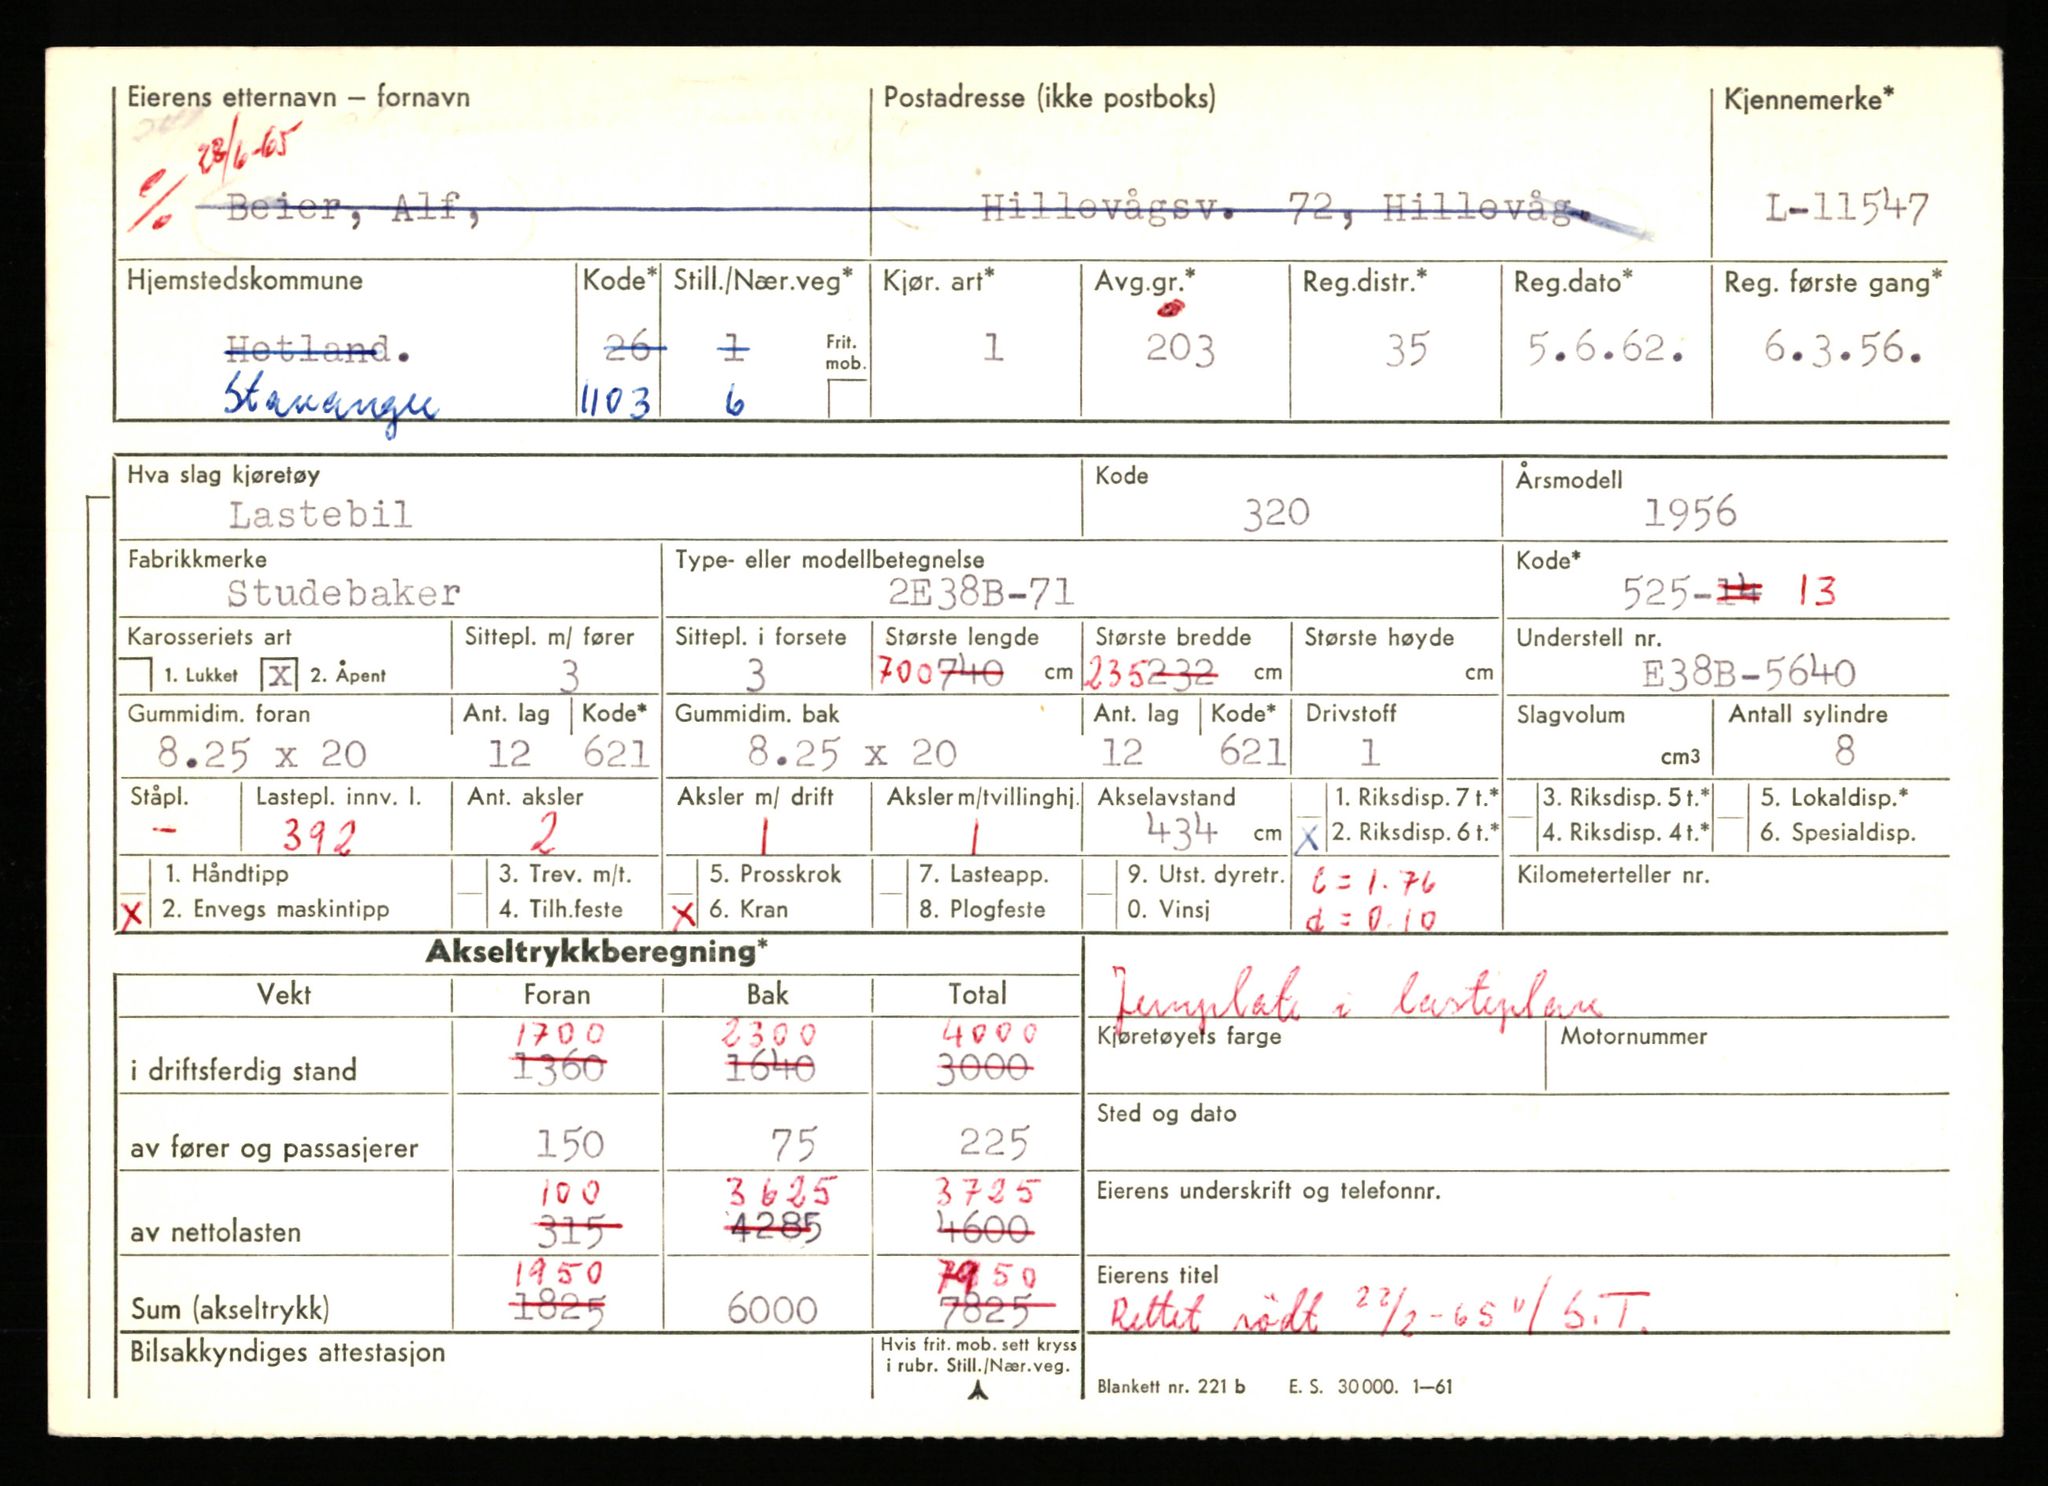Click the vehicle type 'Lastebil'
2048x1486 pixels.
320,515
